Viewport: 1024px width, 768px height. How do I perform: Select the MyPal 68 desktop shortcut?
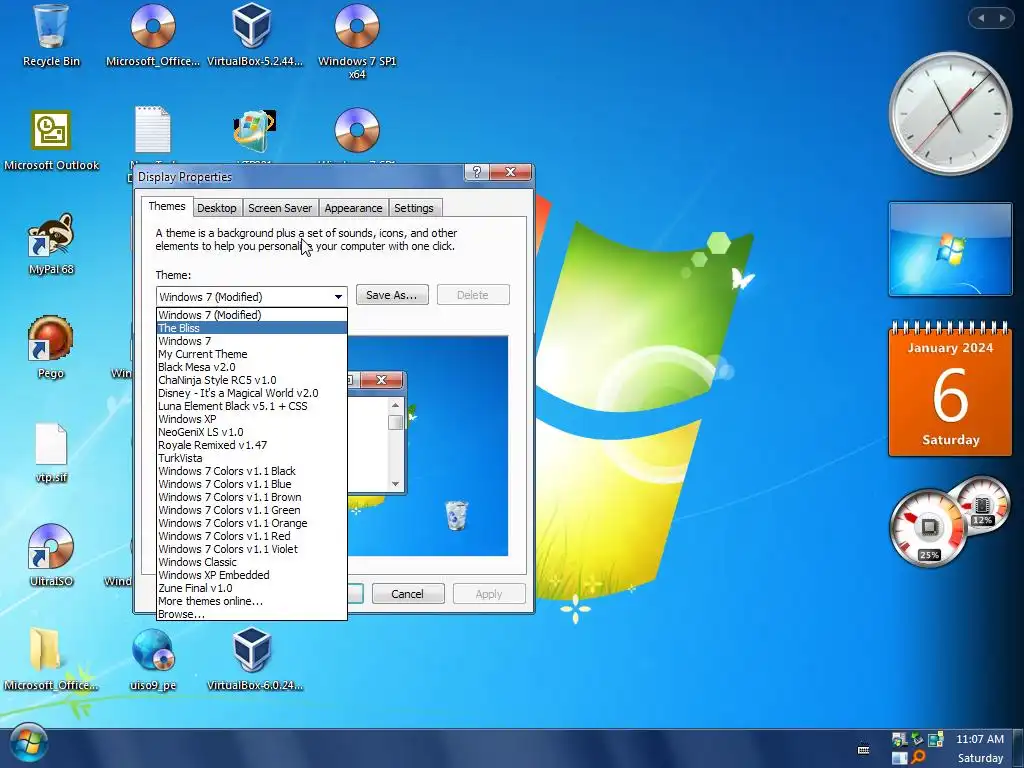tap(51, 244)
